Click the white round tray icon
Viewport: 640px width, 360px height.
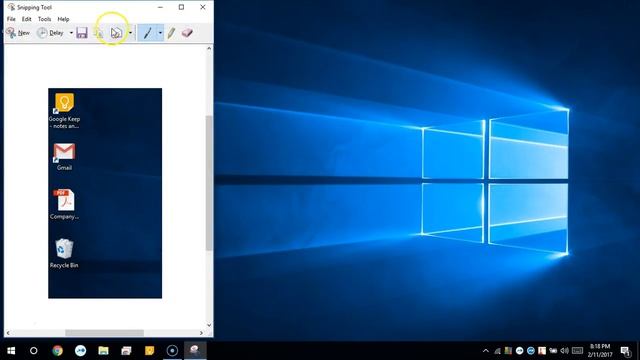520,351
